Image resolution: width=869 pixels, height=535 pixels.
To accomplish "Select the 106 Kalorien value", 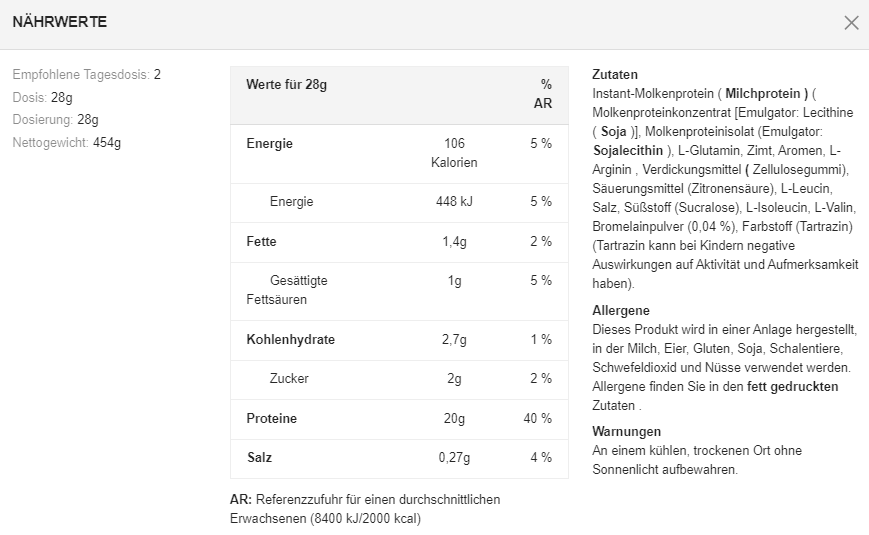I will (454, 153).
